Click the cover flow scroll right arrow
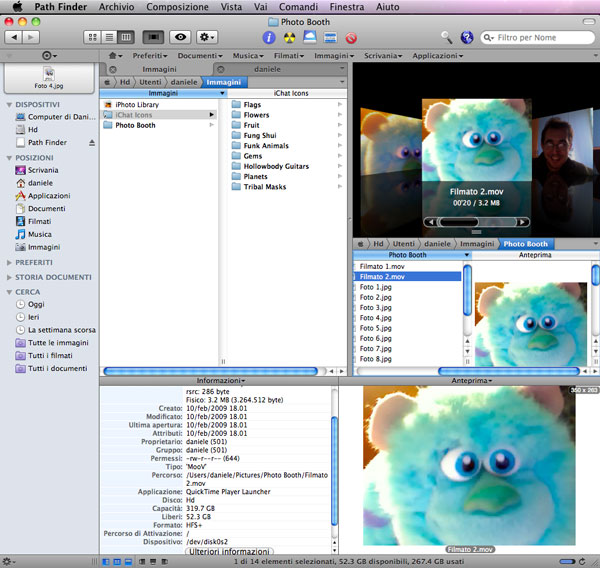This screenshot has width=600, height=568. click(x=522, y=222)
